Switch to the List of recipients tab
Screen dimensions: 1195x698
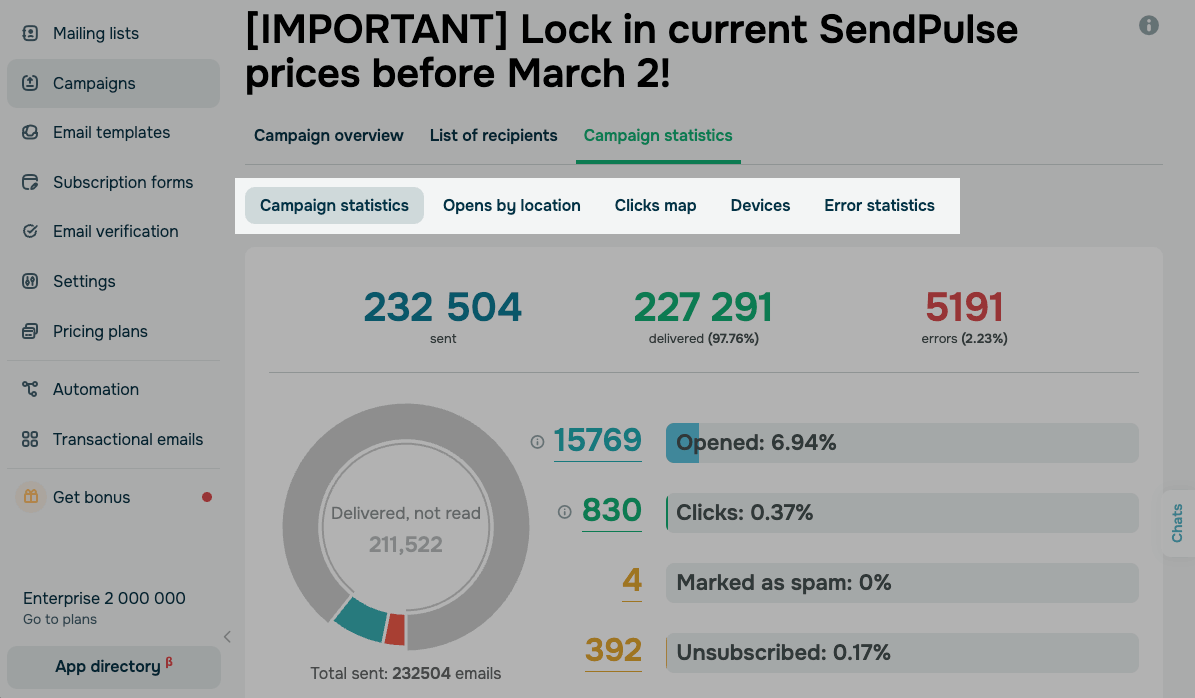[493, 135]
